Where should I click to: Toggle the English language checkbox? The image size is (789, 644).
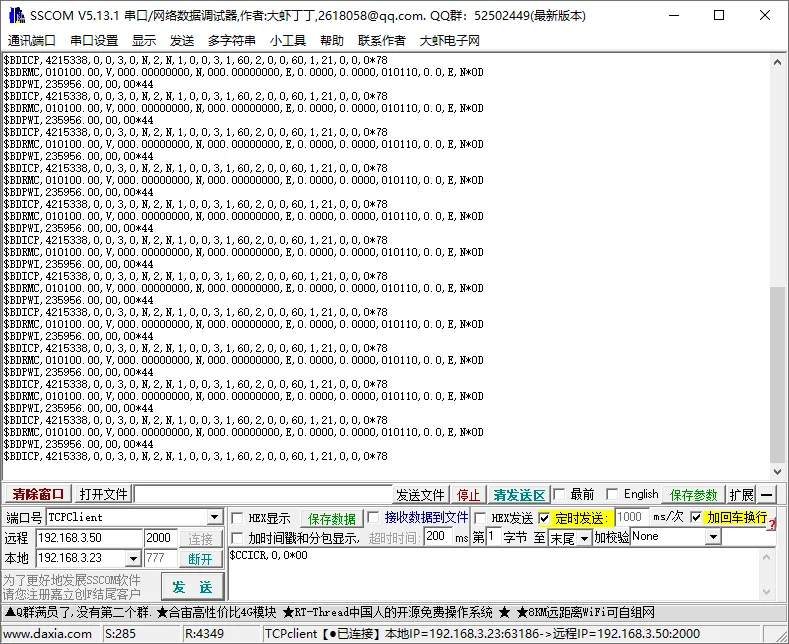click(x=612, y=495)
